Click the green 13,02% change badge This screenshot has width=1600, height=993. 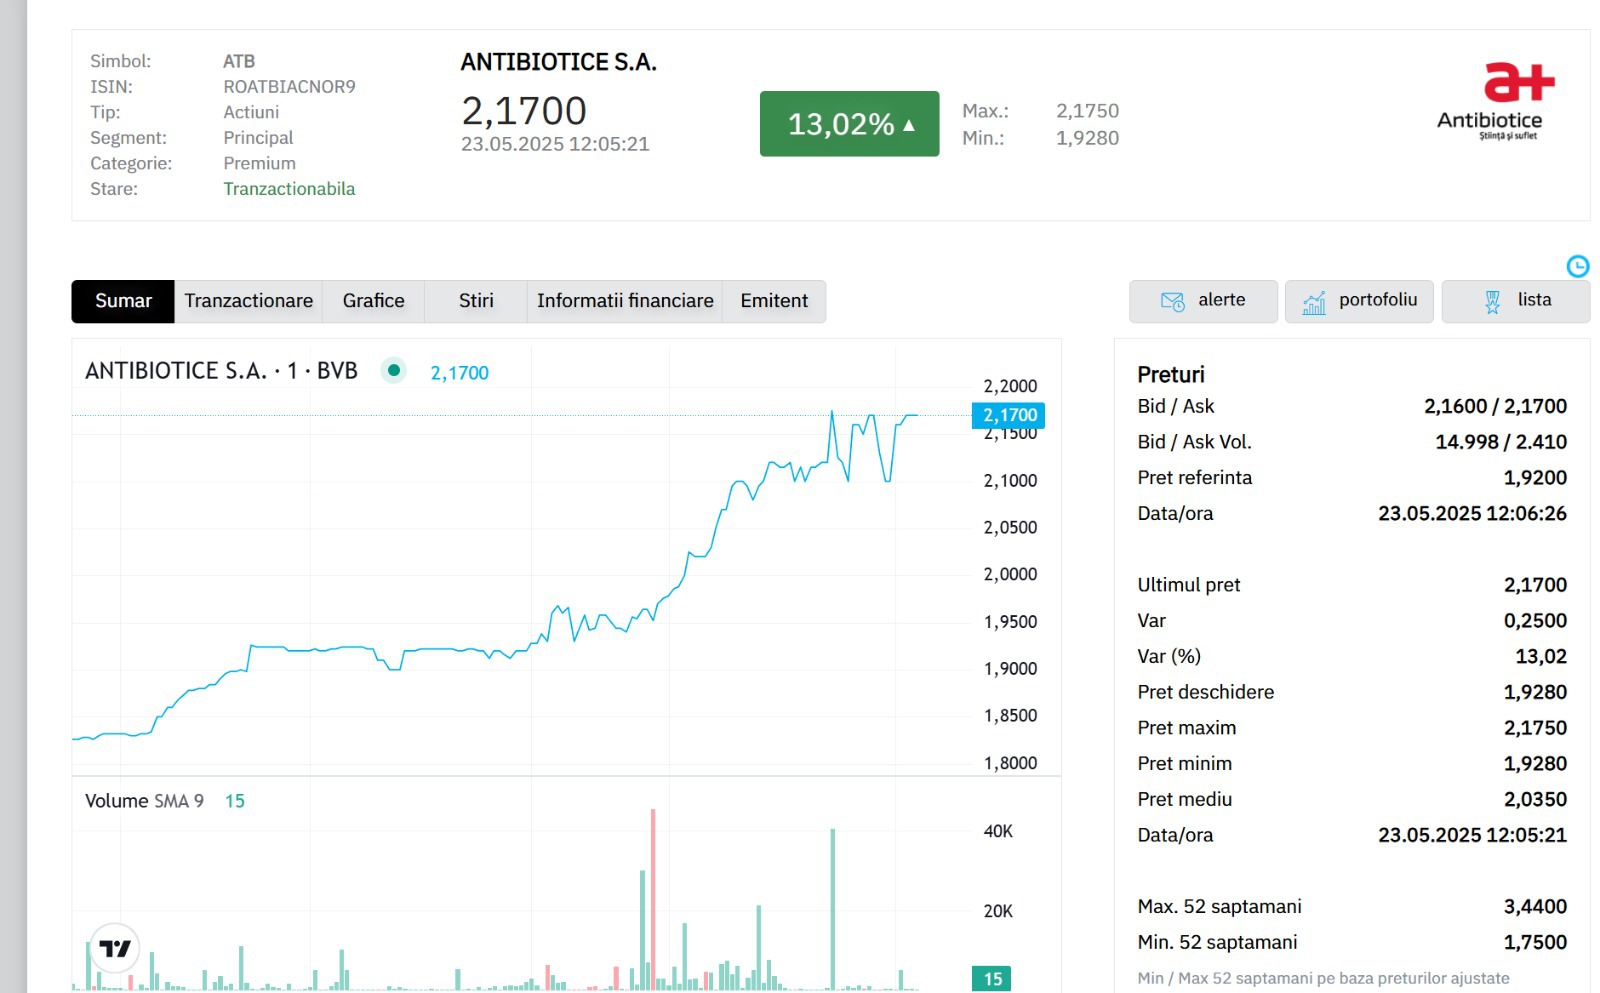coord(849,124)
